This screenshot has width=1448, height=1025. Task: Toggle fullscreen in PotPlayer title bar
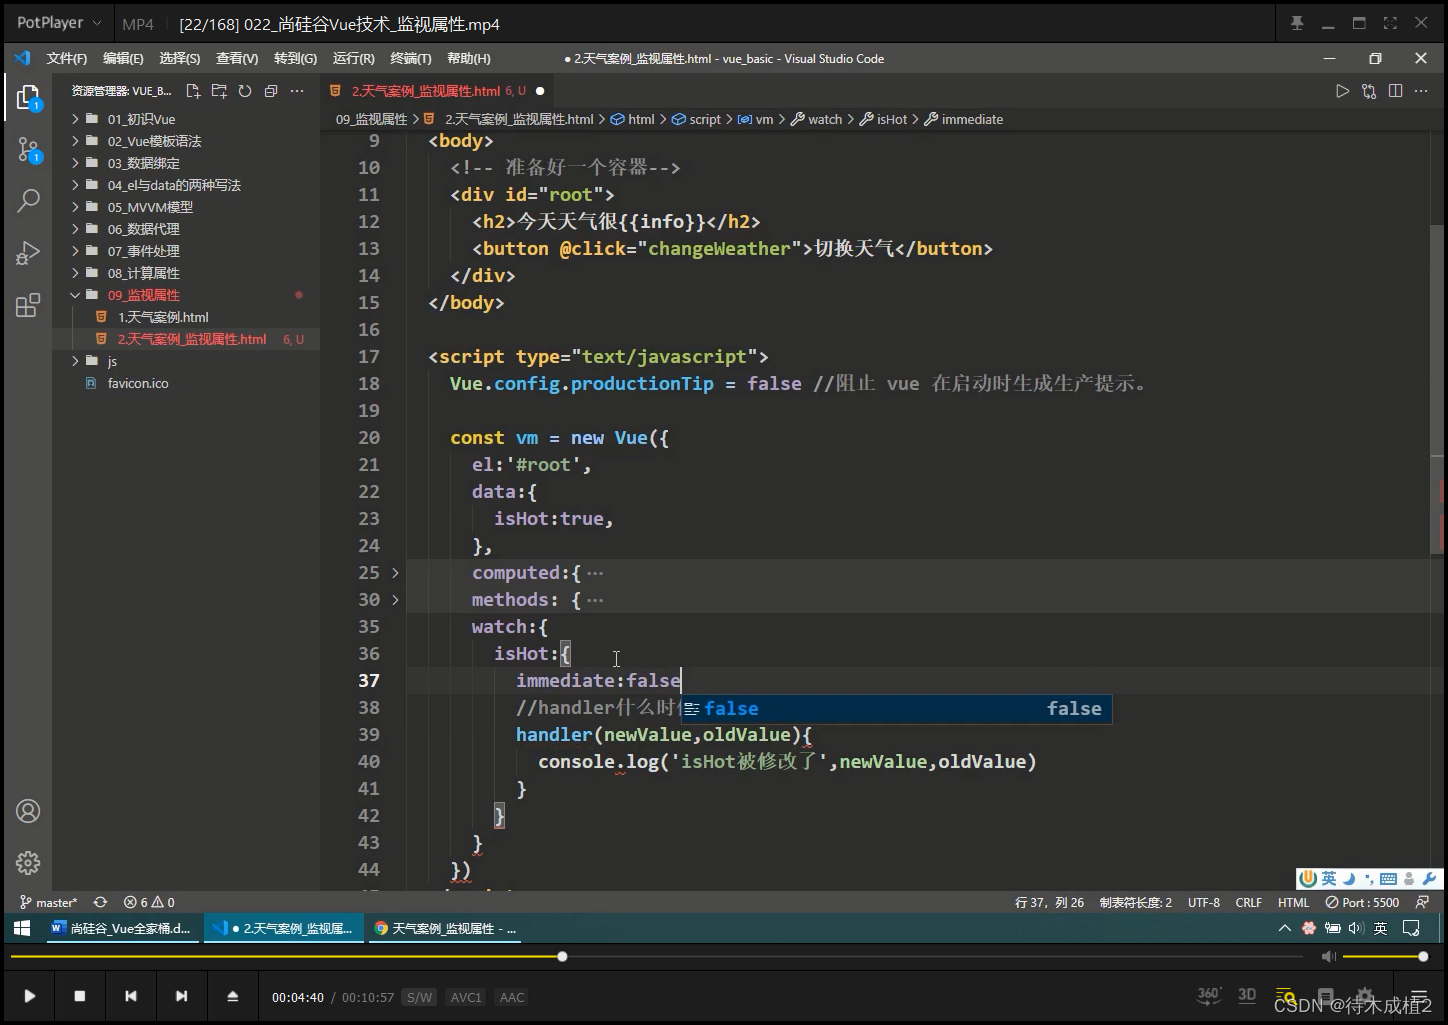[1390, 23]
